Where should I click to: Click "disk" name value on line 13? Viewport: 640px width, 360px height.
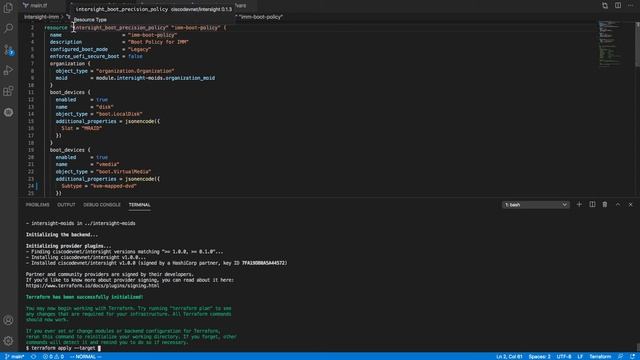(x=105, y=107)
